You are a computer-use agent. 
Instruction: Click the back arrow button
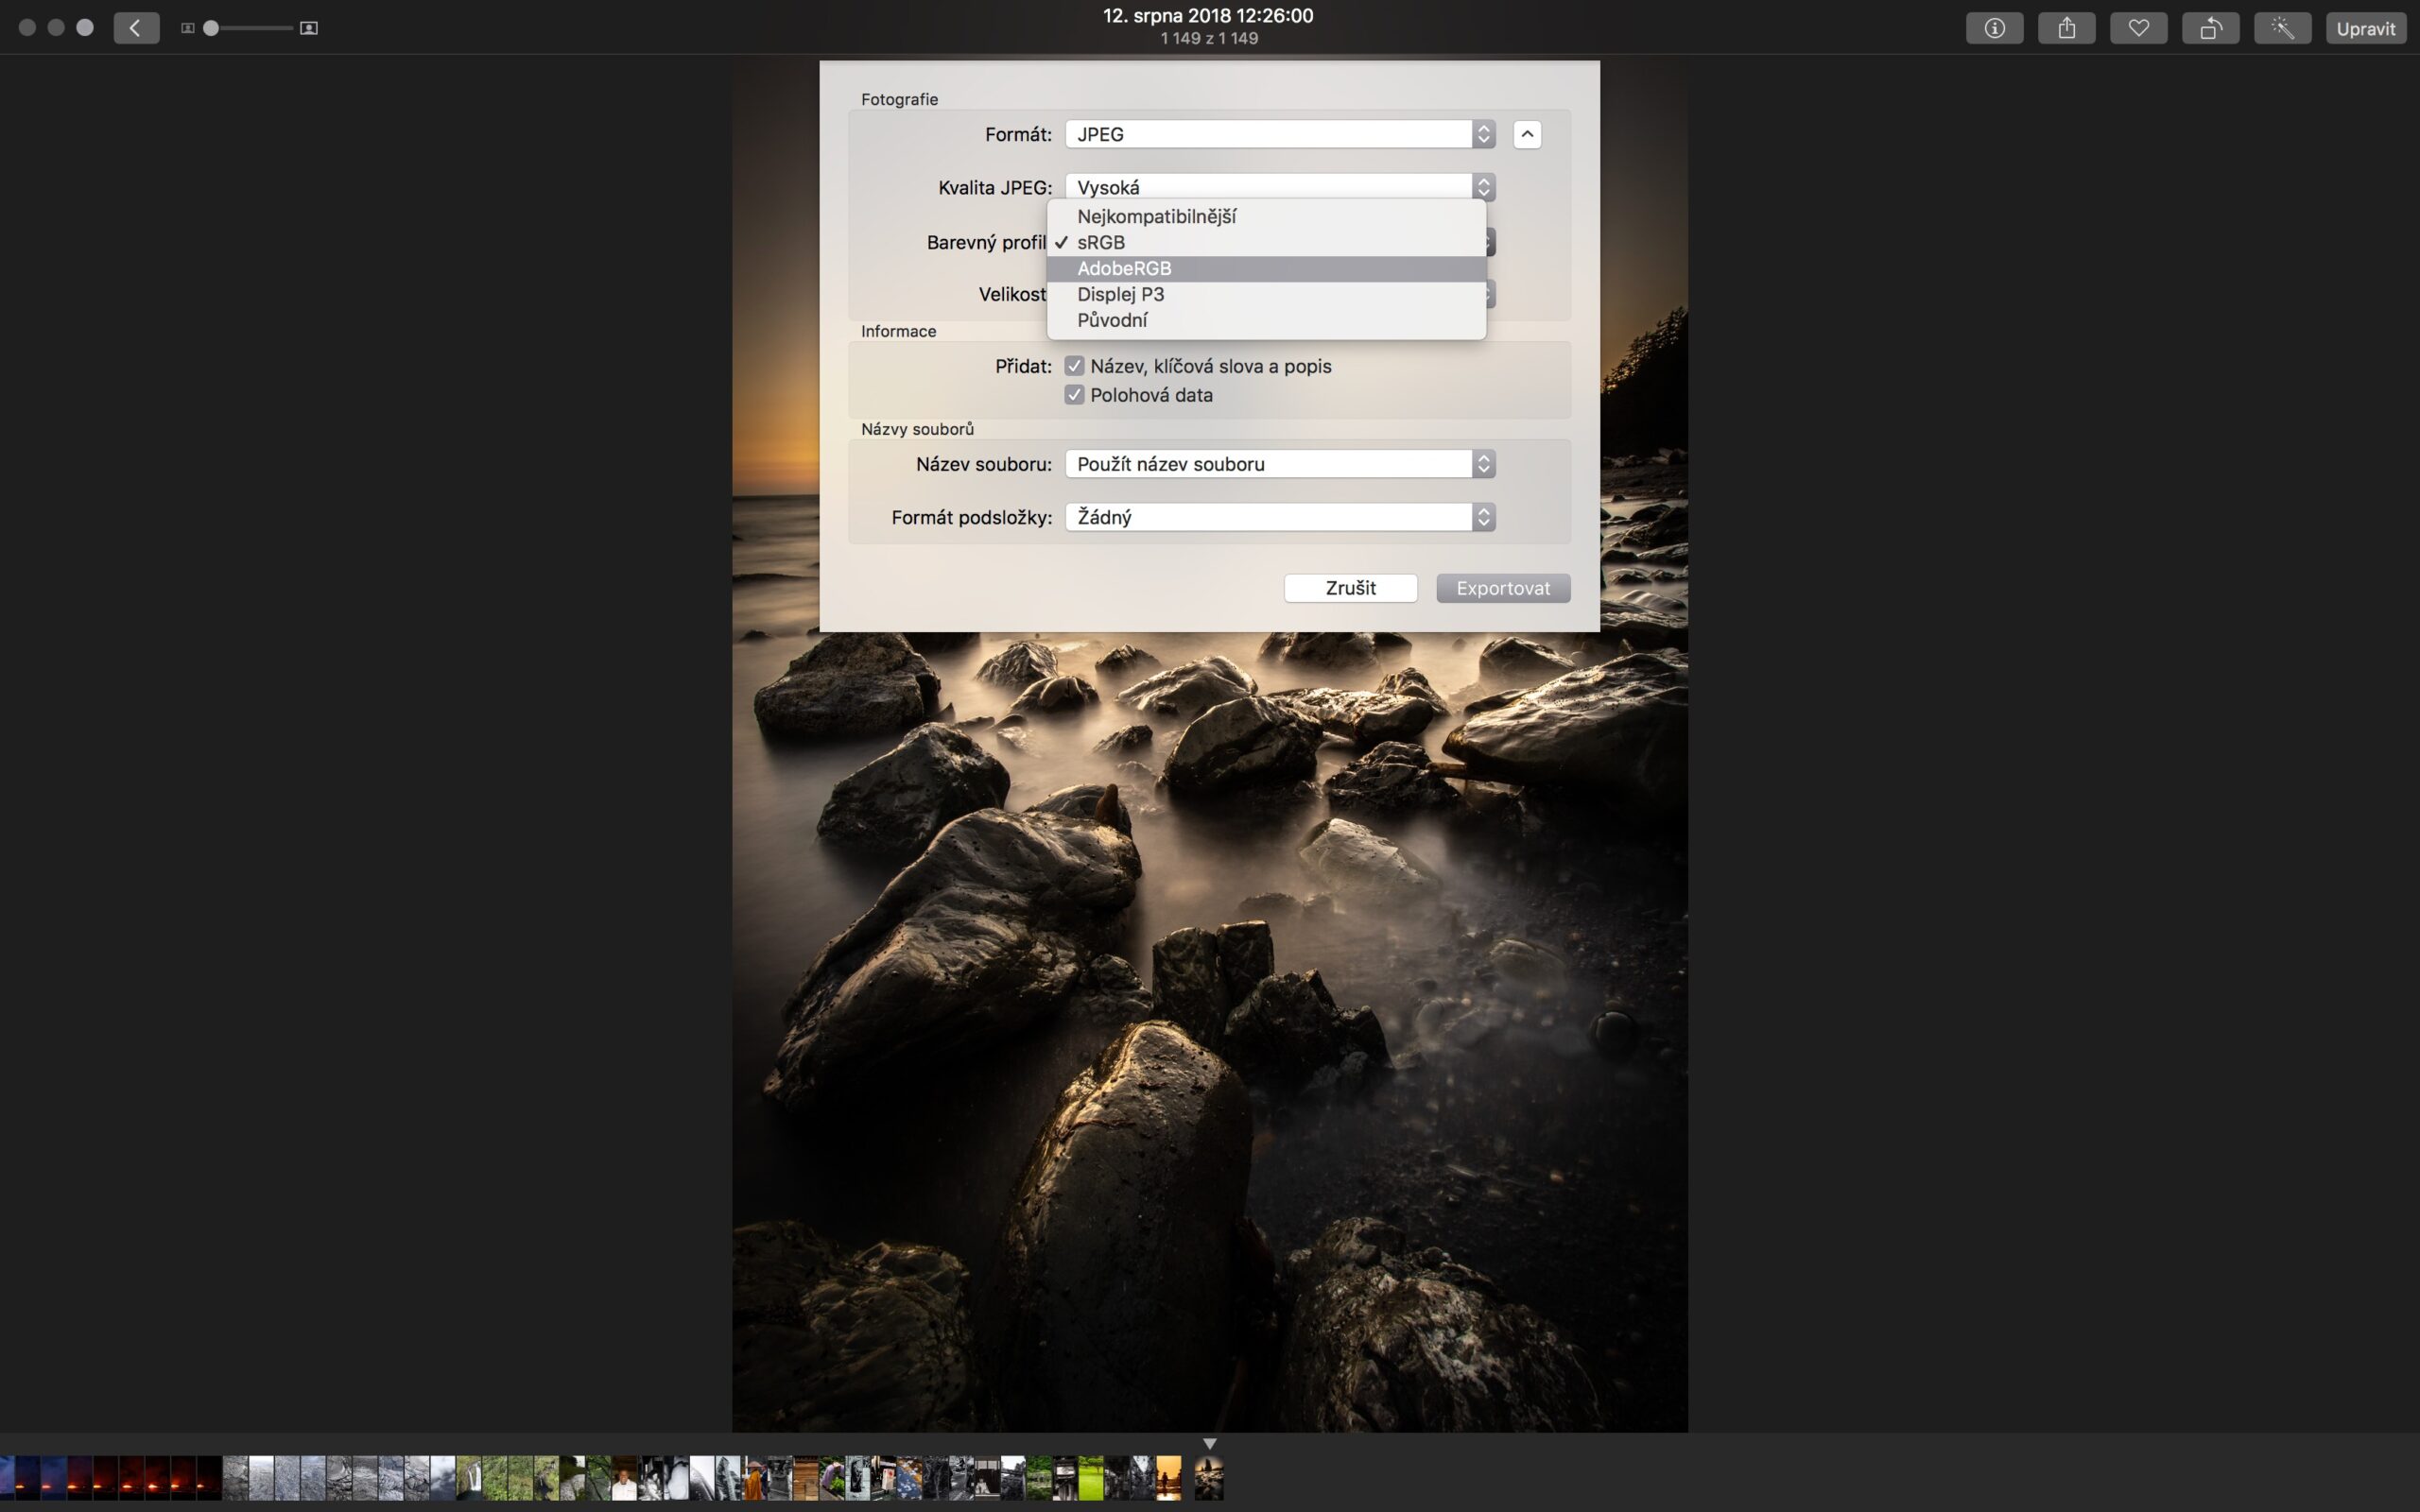click(136, 28)
